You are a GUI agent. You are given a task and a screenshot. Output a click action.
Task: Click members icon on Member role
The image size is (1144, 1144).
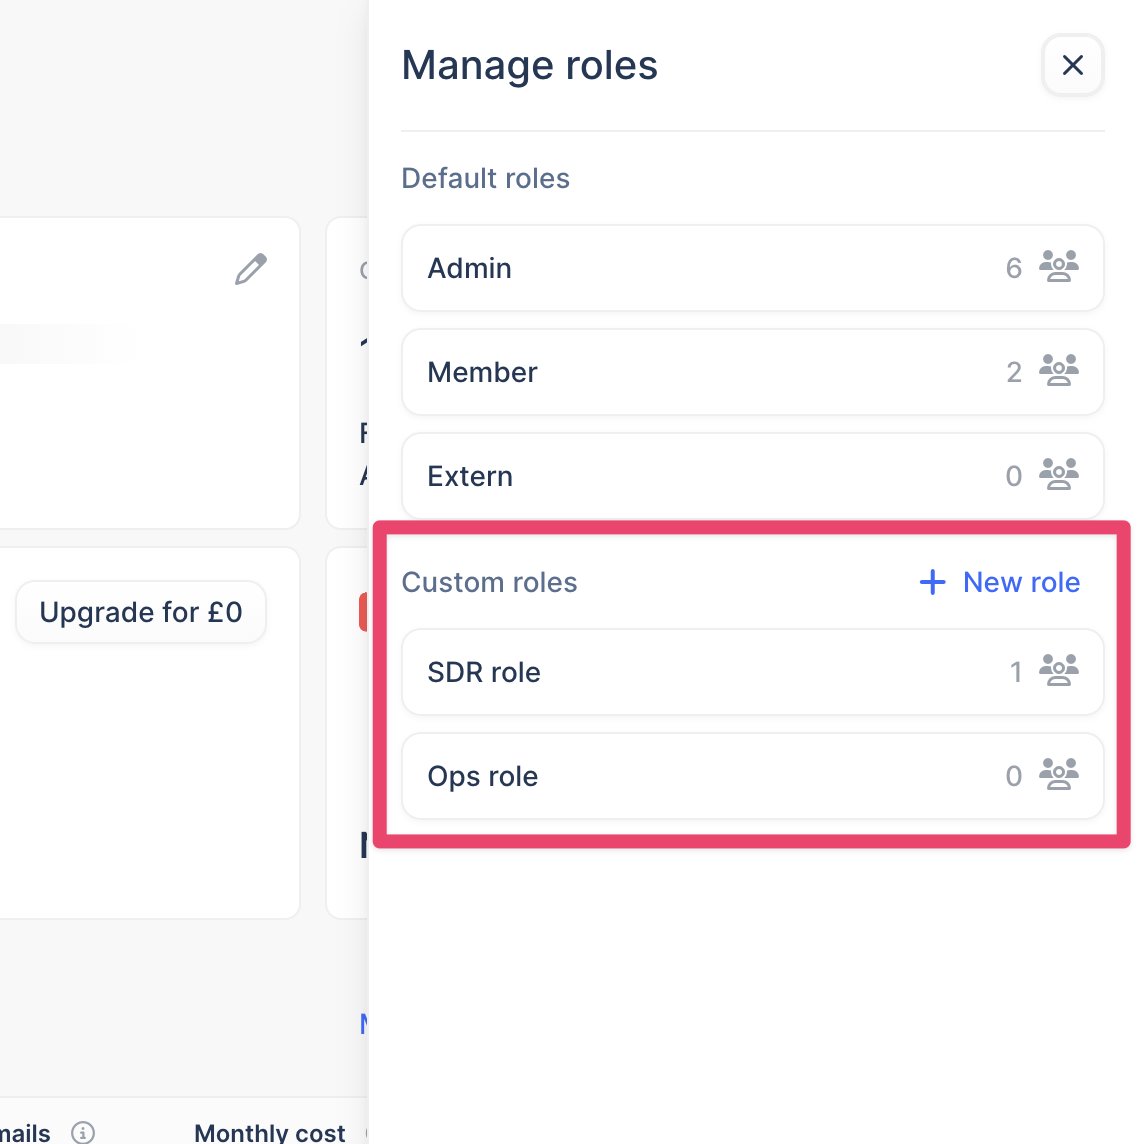click(x=1058, y=371)
